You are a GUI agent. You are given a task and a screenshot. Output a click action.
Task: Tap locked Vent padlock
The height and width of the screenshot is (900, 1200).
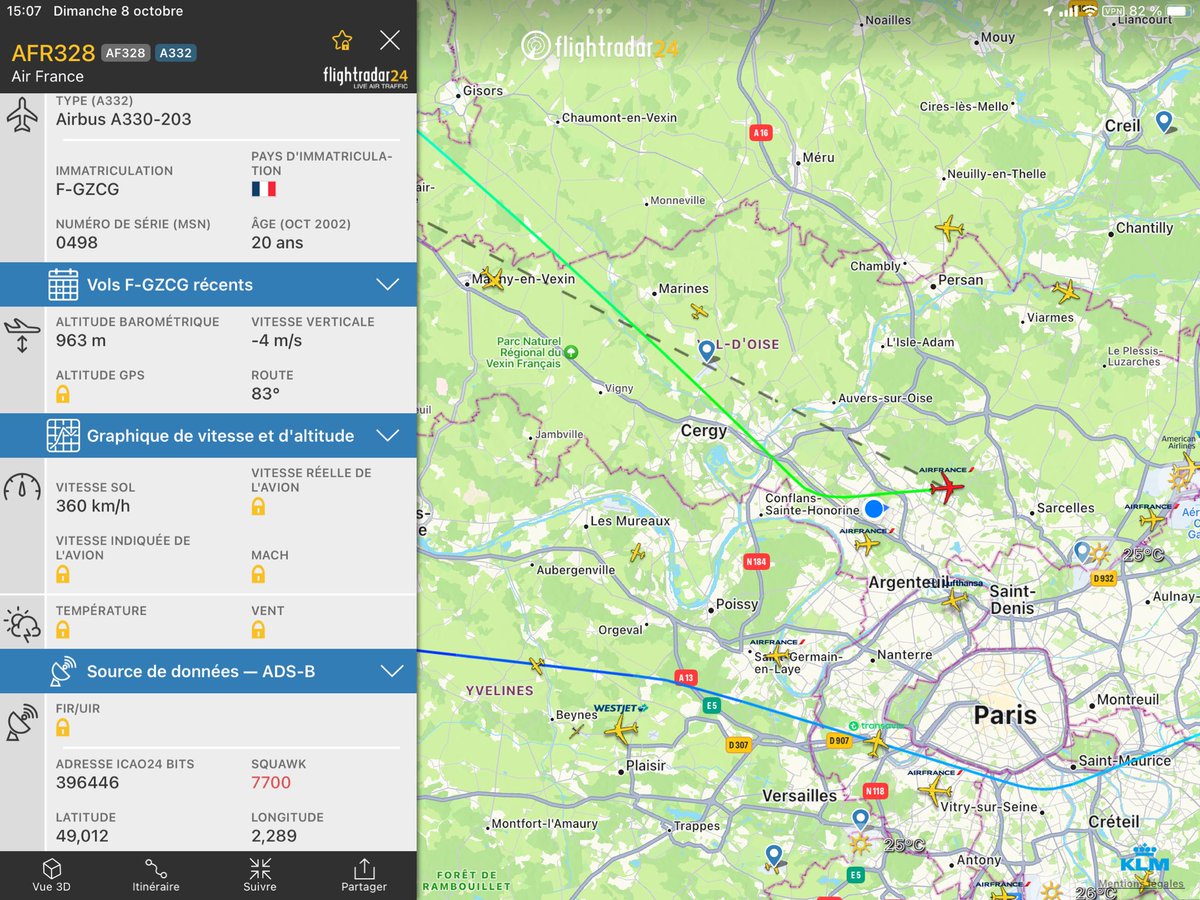258,629
